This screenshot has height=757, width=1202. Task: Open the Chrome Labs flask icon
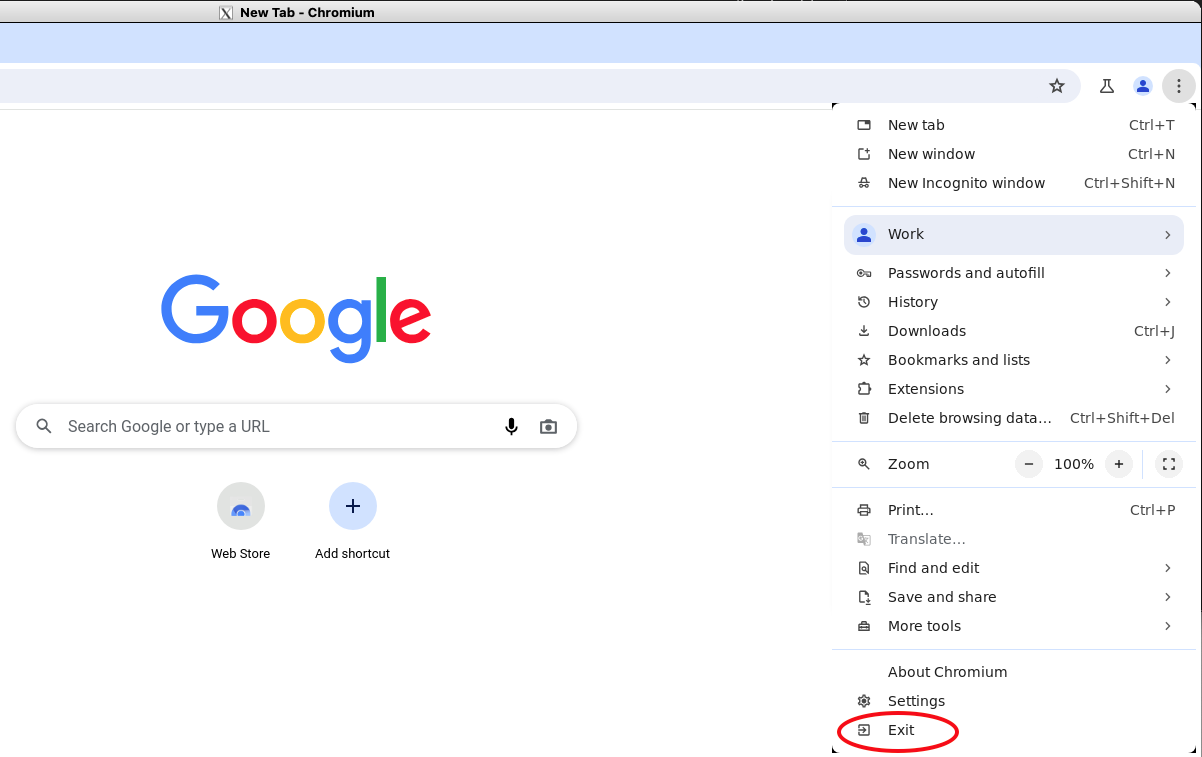[x=1106, y=86]
